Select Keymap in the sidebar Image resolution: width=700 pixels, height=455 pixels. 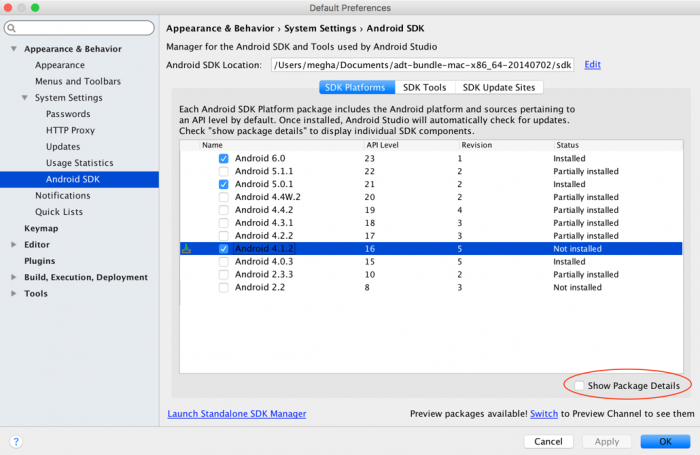tap(41, 228)
